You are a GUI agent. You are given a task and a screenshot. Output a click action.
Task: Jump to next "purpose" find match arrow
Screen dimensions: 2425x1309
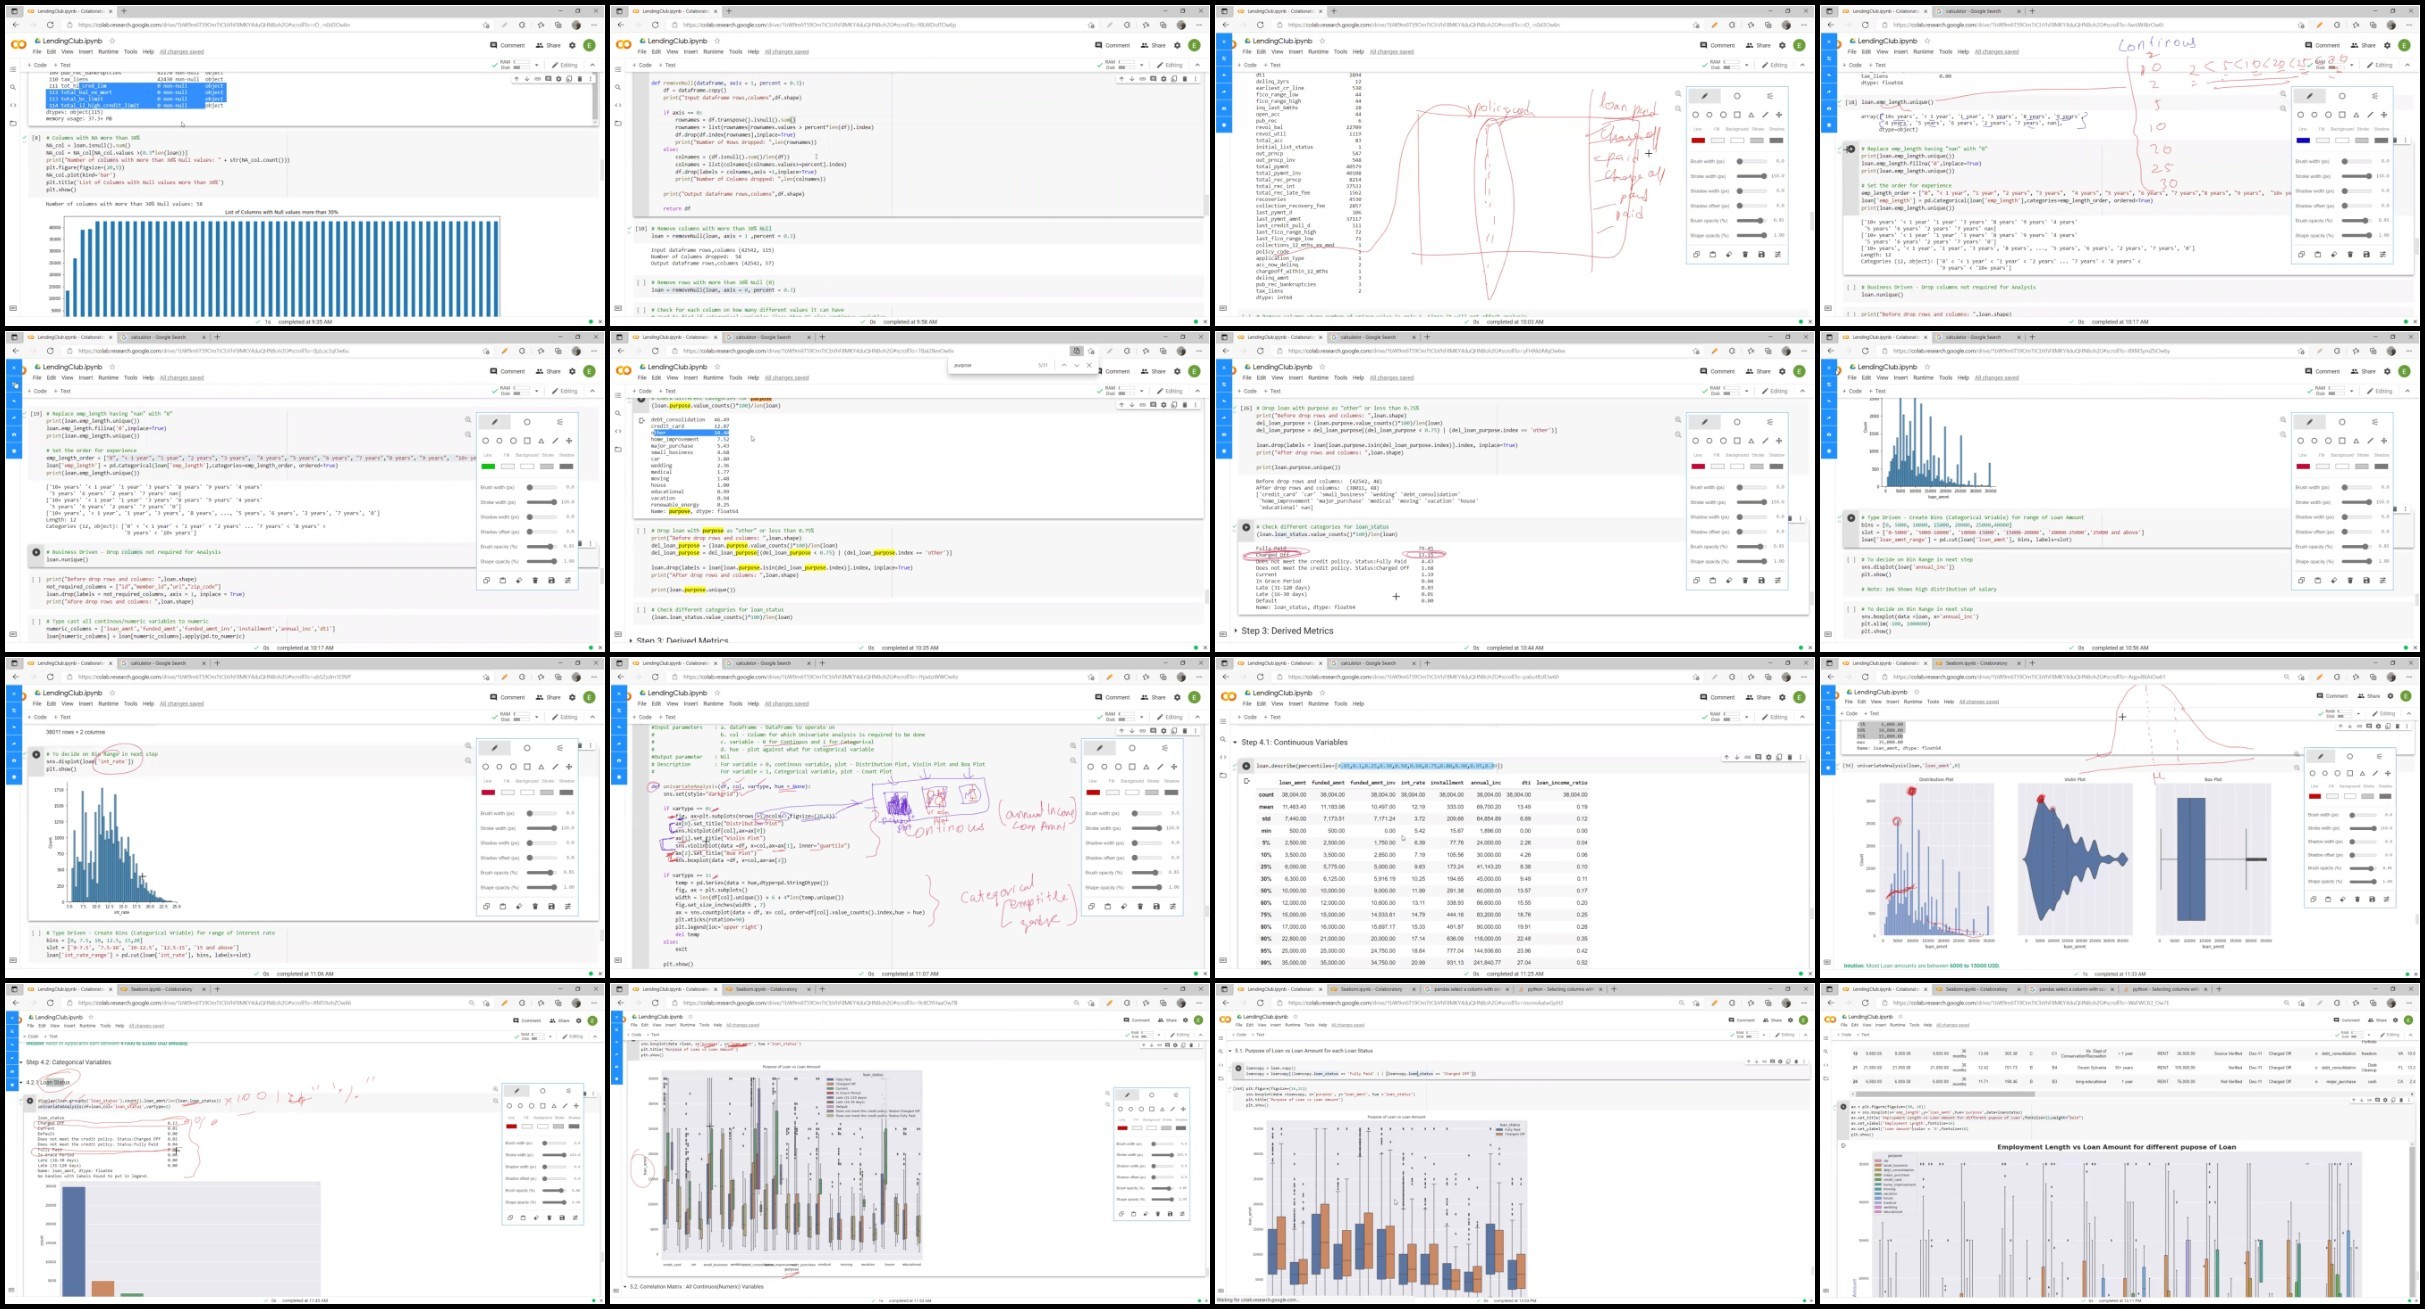[1076, 365]
